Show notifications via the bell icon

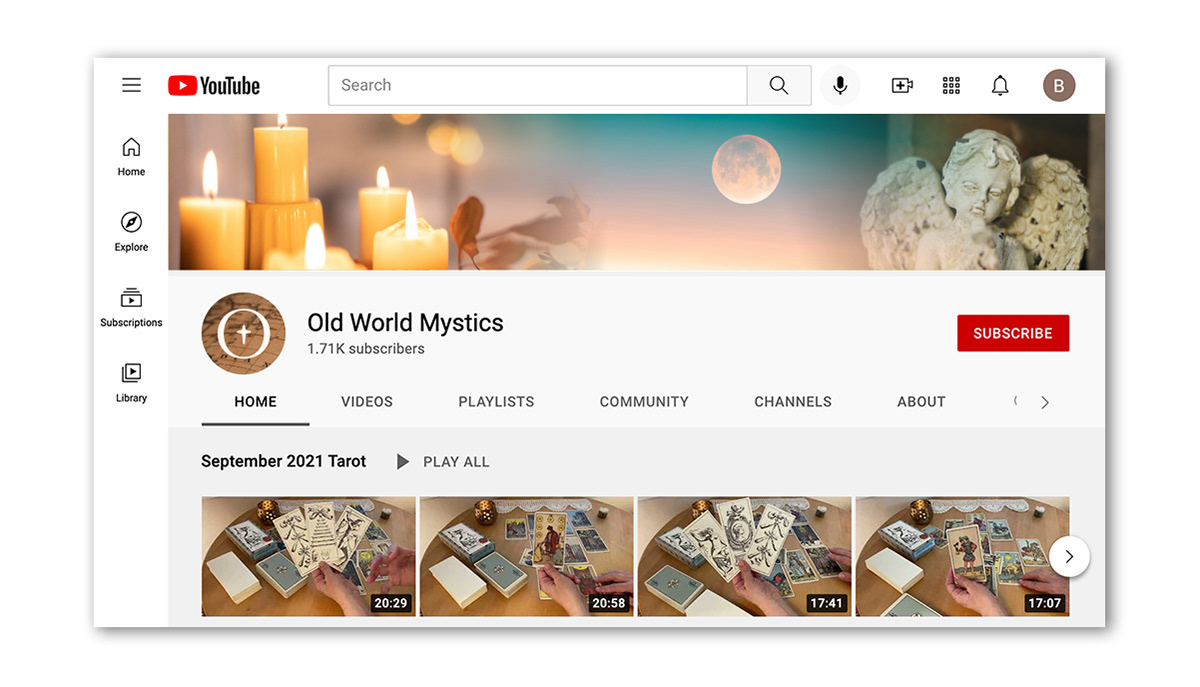pyautogui.click(x=1000, y=86)
